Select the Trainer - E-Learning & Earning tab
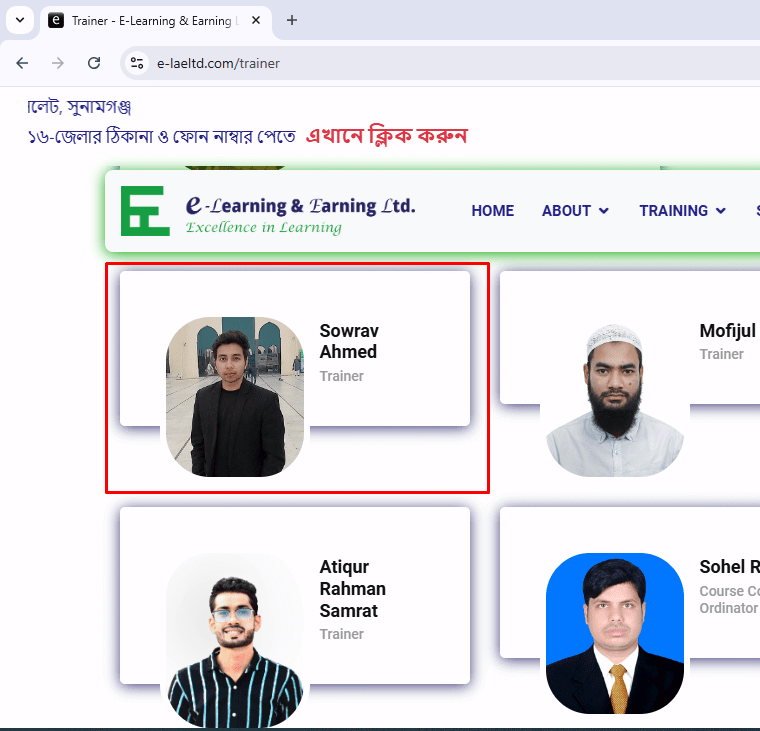Image resolution: width=760 pixels, height=731 pixels. point(150,20)
